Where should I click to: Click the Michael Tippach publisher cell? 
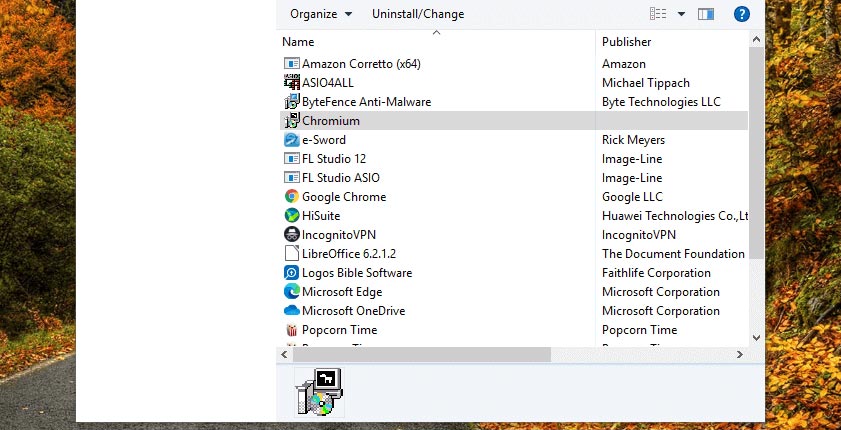coord(646,83)
